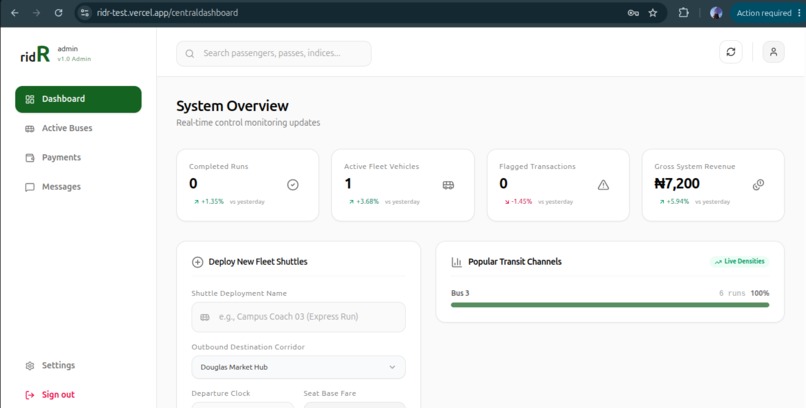The height and width of the screenshot is (408, 806).
Task: Click the Completed Runs checkmark icon
Action: coord(292,185)
